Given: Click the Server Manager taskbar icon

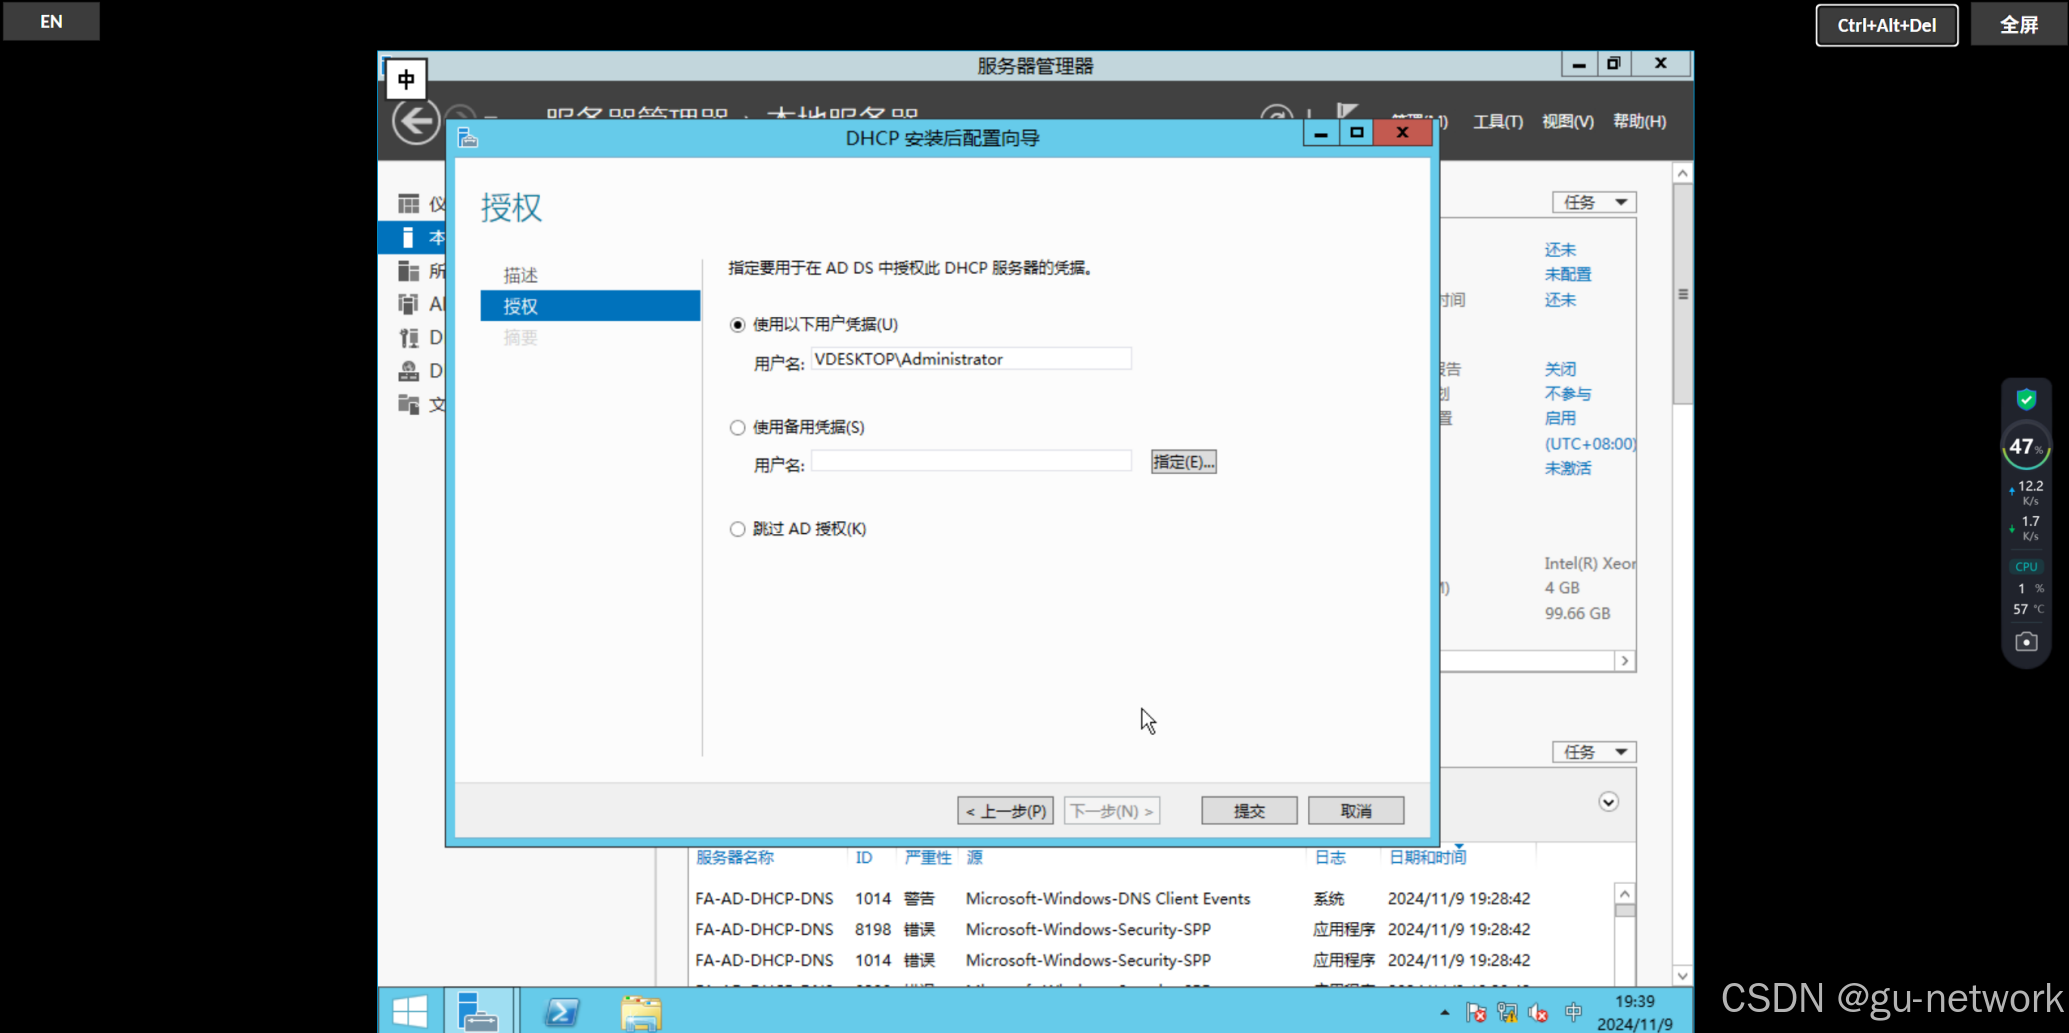Looking at the screenshot, I should [477, 1011].
